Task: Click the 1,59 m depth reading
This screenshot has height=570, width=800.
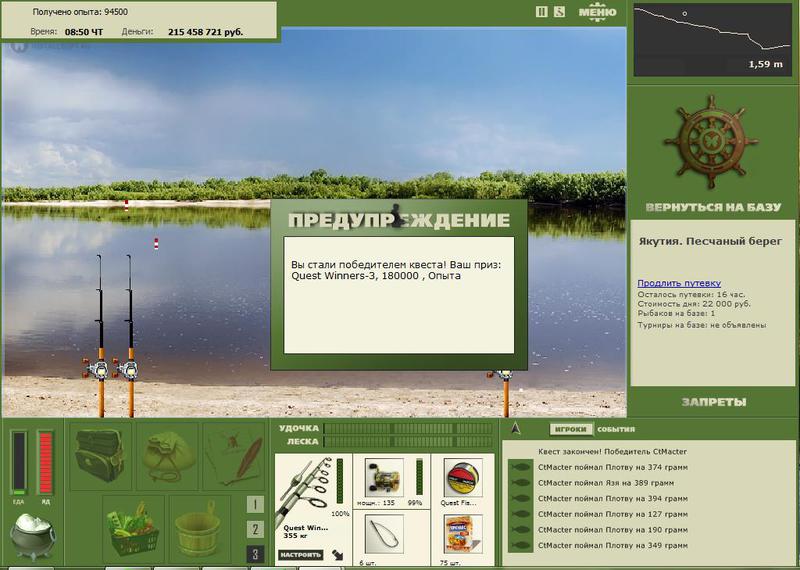Action: [765, 65]
